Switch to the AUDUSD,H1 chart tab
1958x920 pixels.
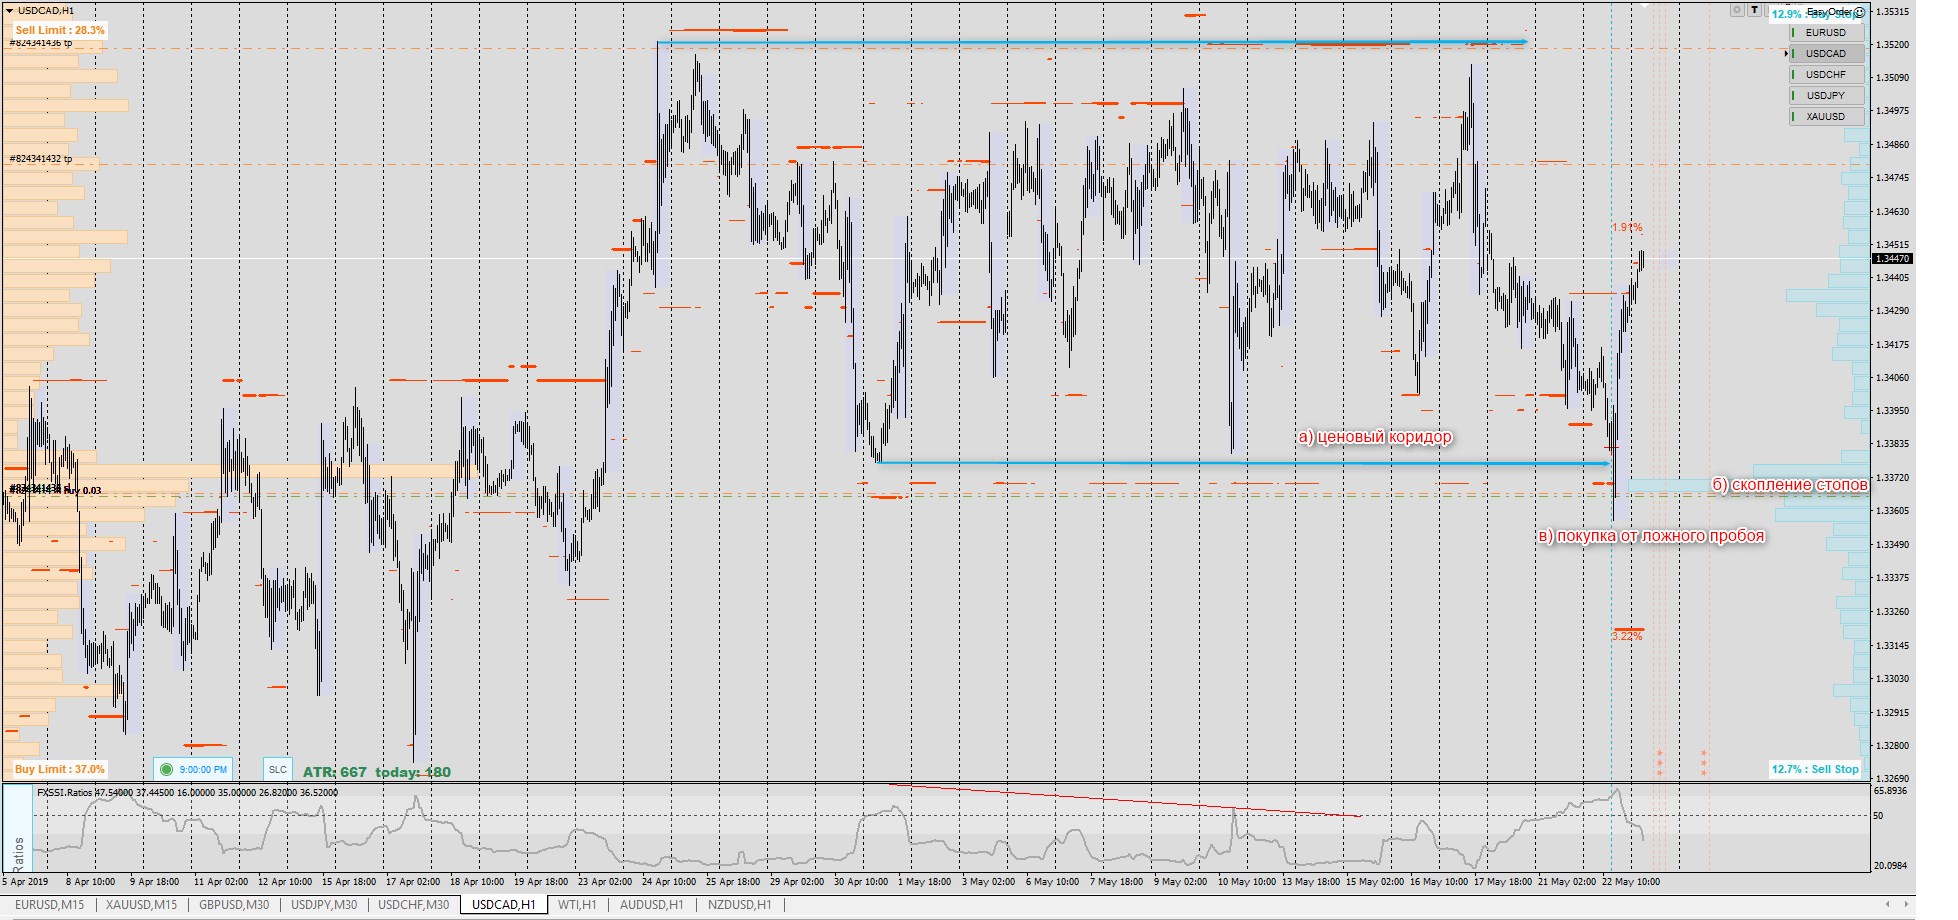click(x=652, y=905)
